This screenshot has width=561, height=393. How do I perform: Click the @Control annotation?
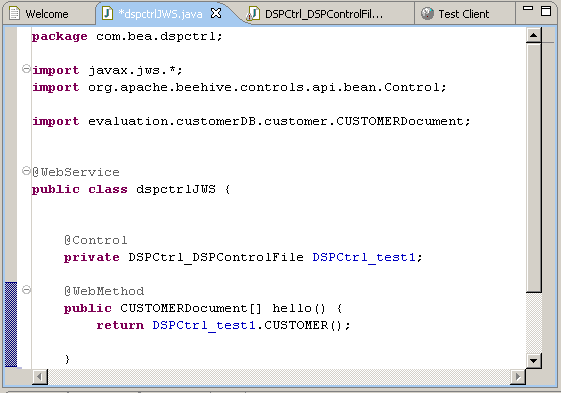96,240
